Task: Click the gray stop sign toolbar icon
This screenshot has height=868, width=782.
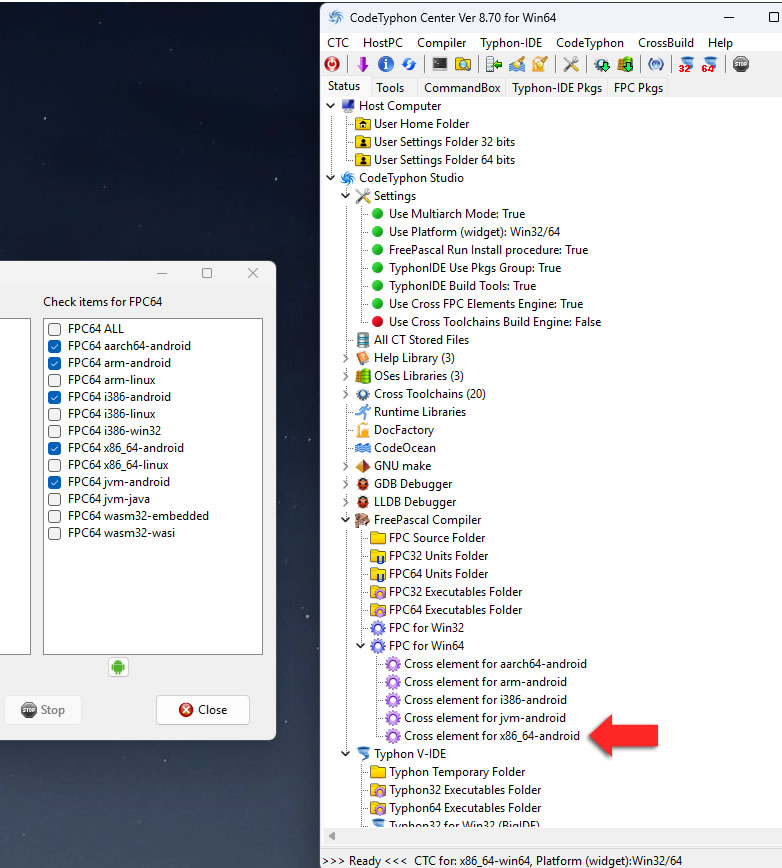Action: tap(740, 64)
